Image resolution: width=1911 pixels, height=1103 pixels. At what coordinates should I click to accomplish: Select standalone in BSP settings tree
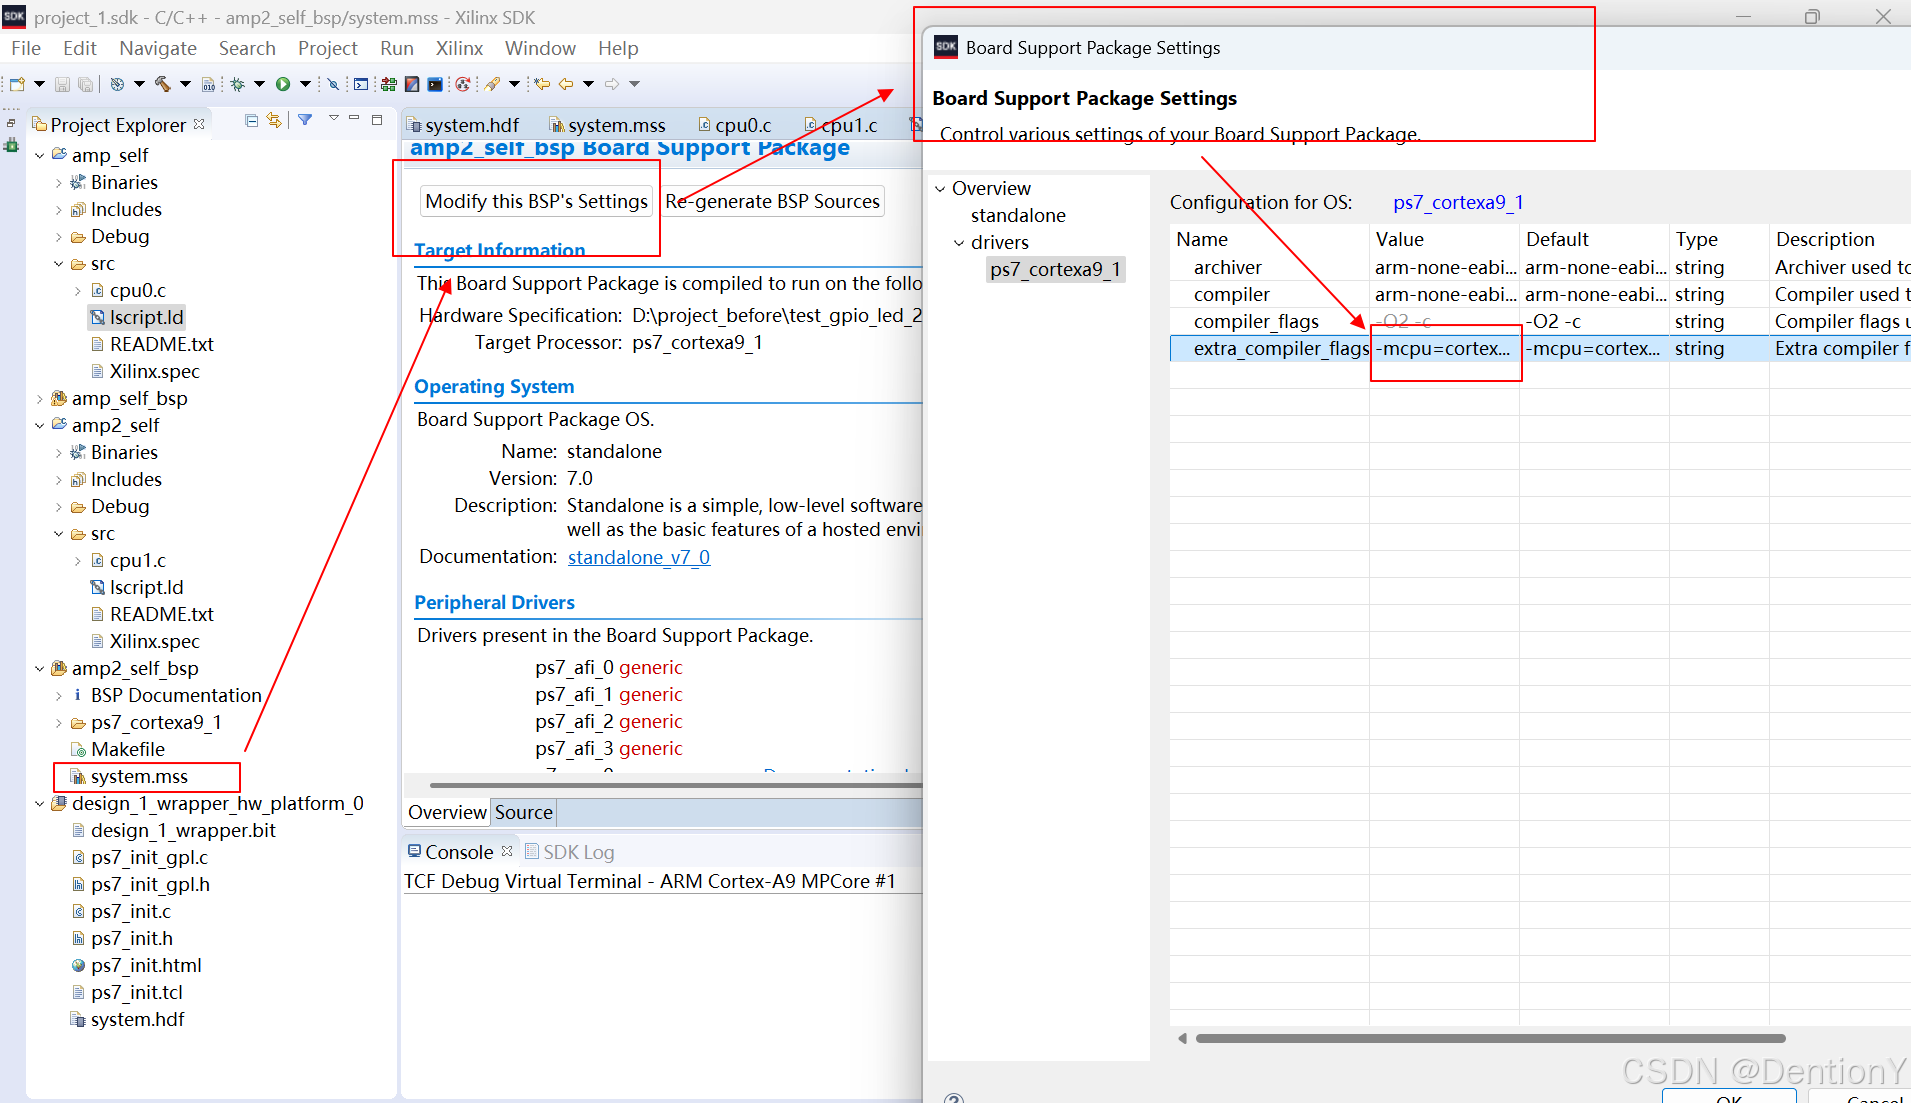(1018, 215)
